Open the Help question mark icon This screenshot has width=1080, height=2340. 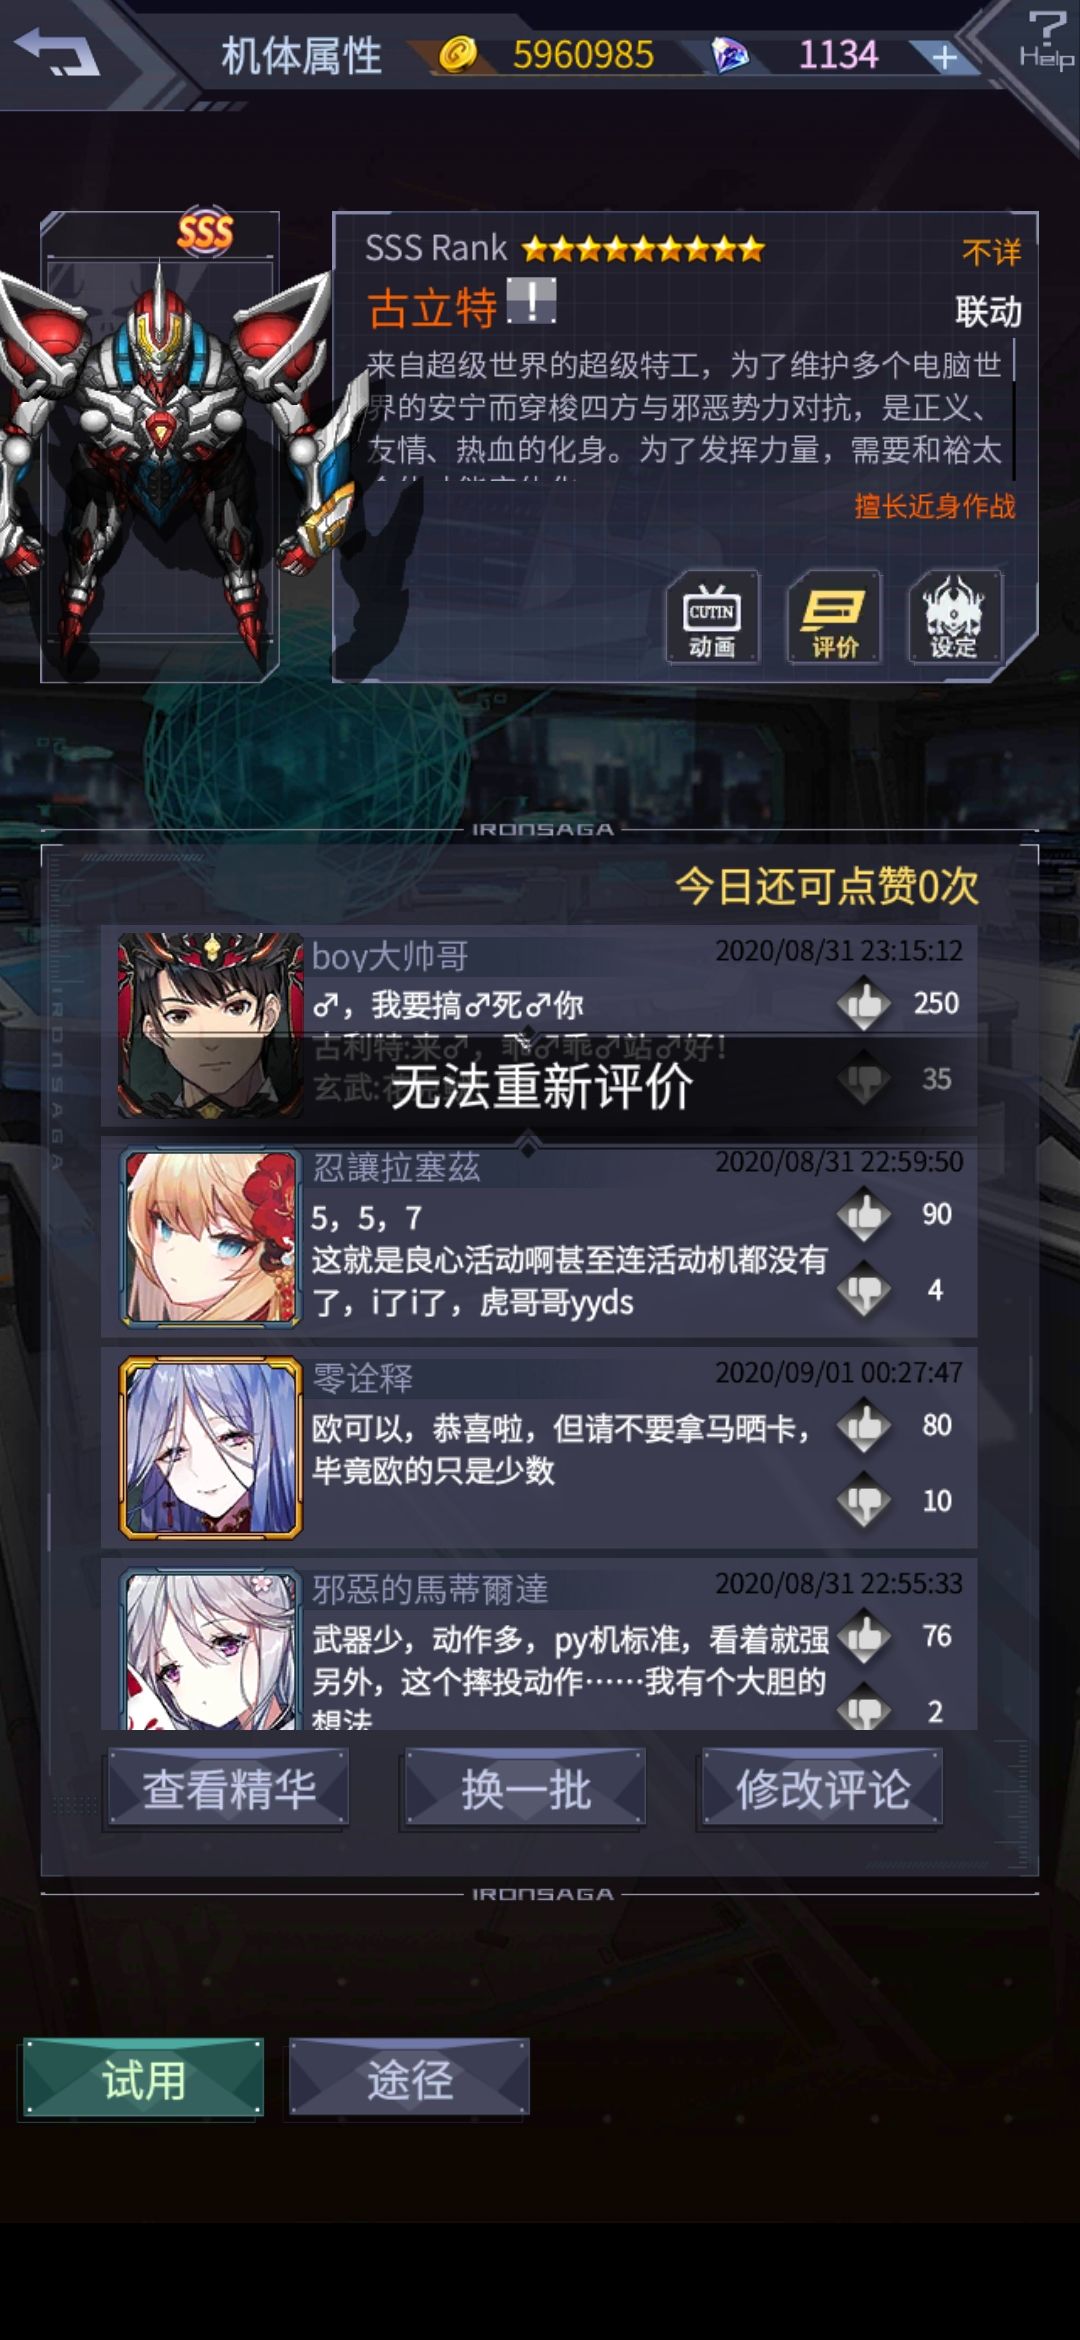[x=1046, y=39]
